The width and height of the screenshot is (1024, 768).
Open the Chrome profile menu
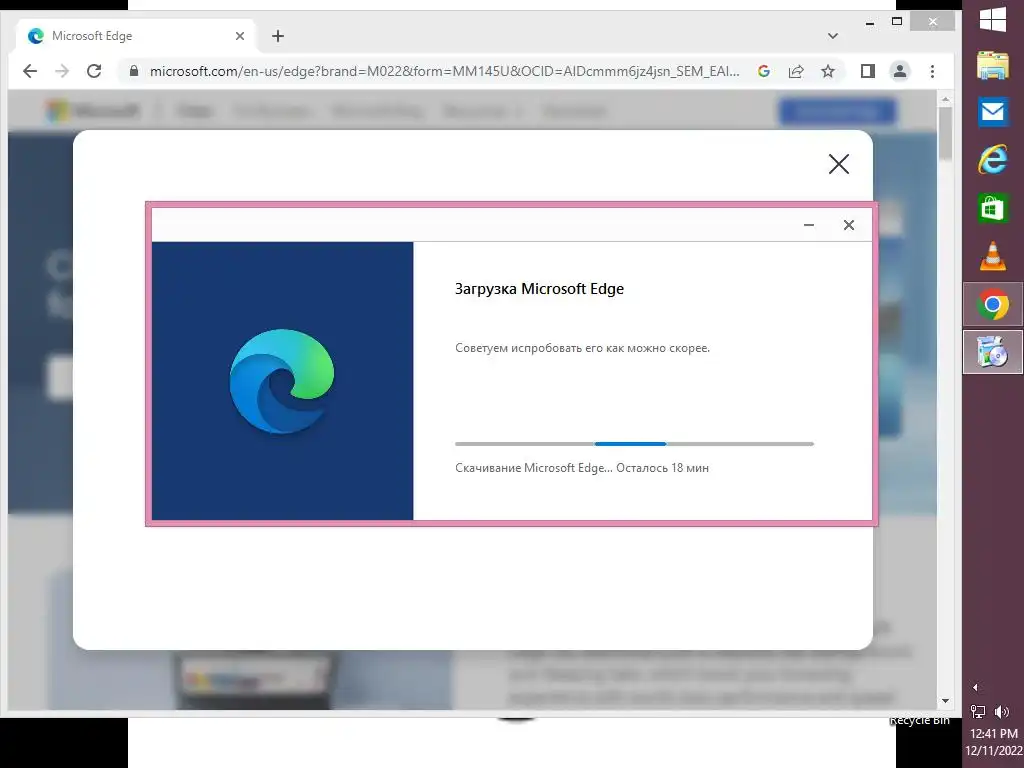900,71
